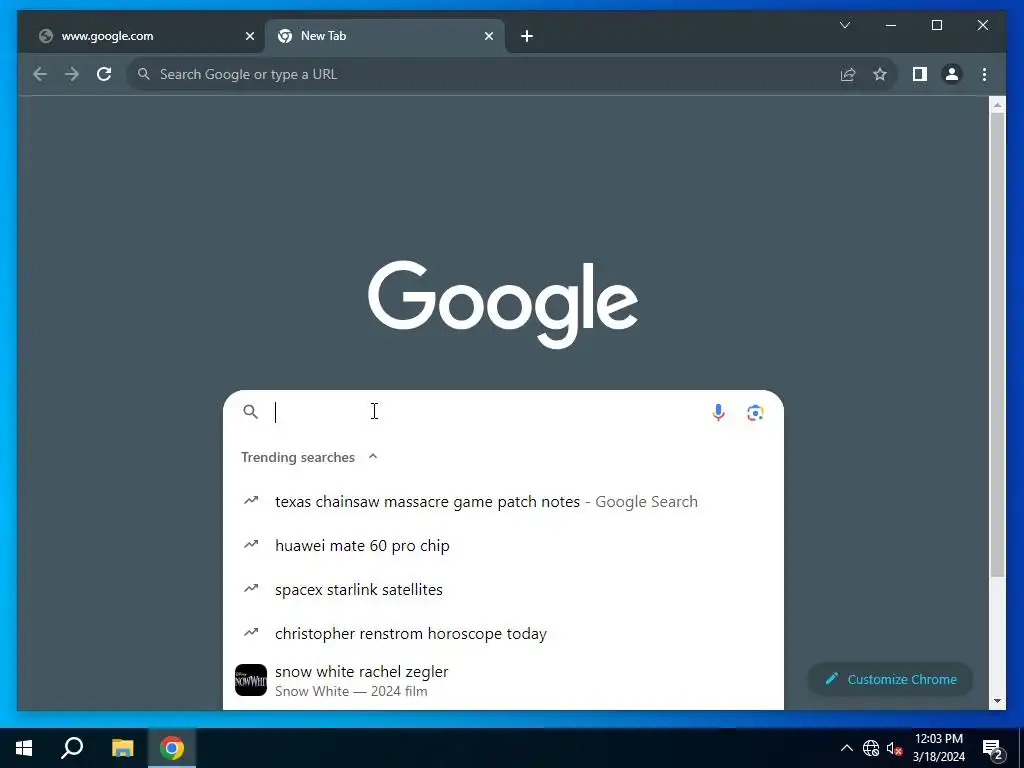Click the scrollbar down arrow
The image size is (1024, 768).
997,701
